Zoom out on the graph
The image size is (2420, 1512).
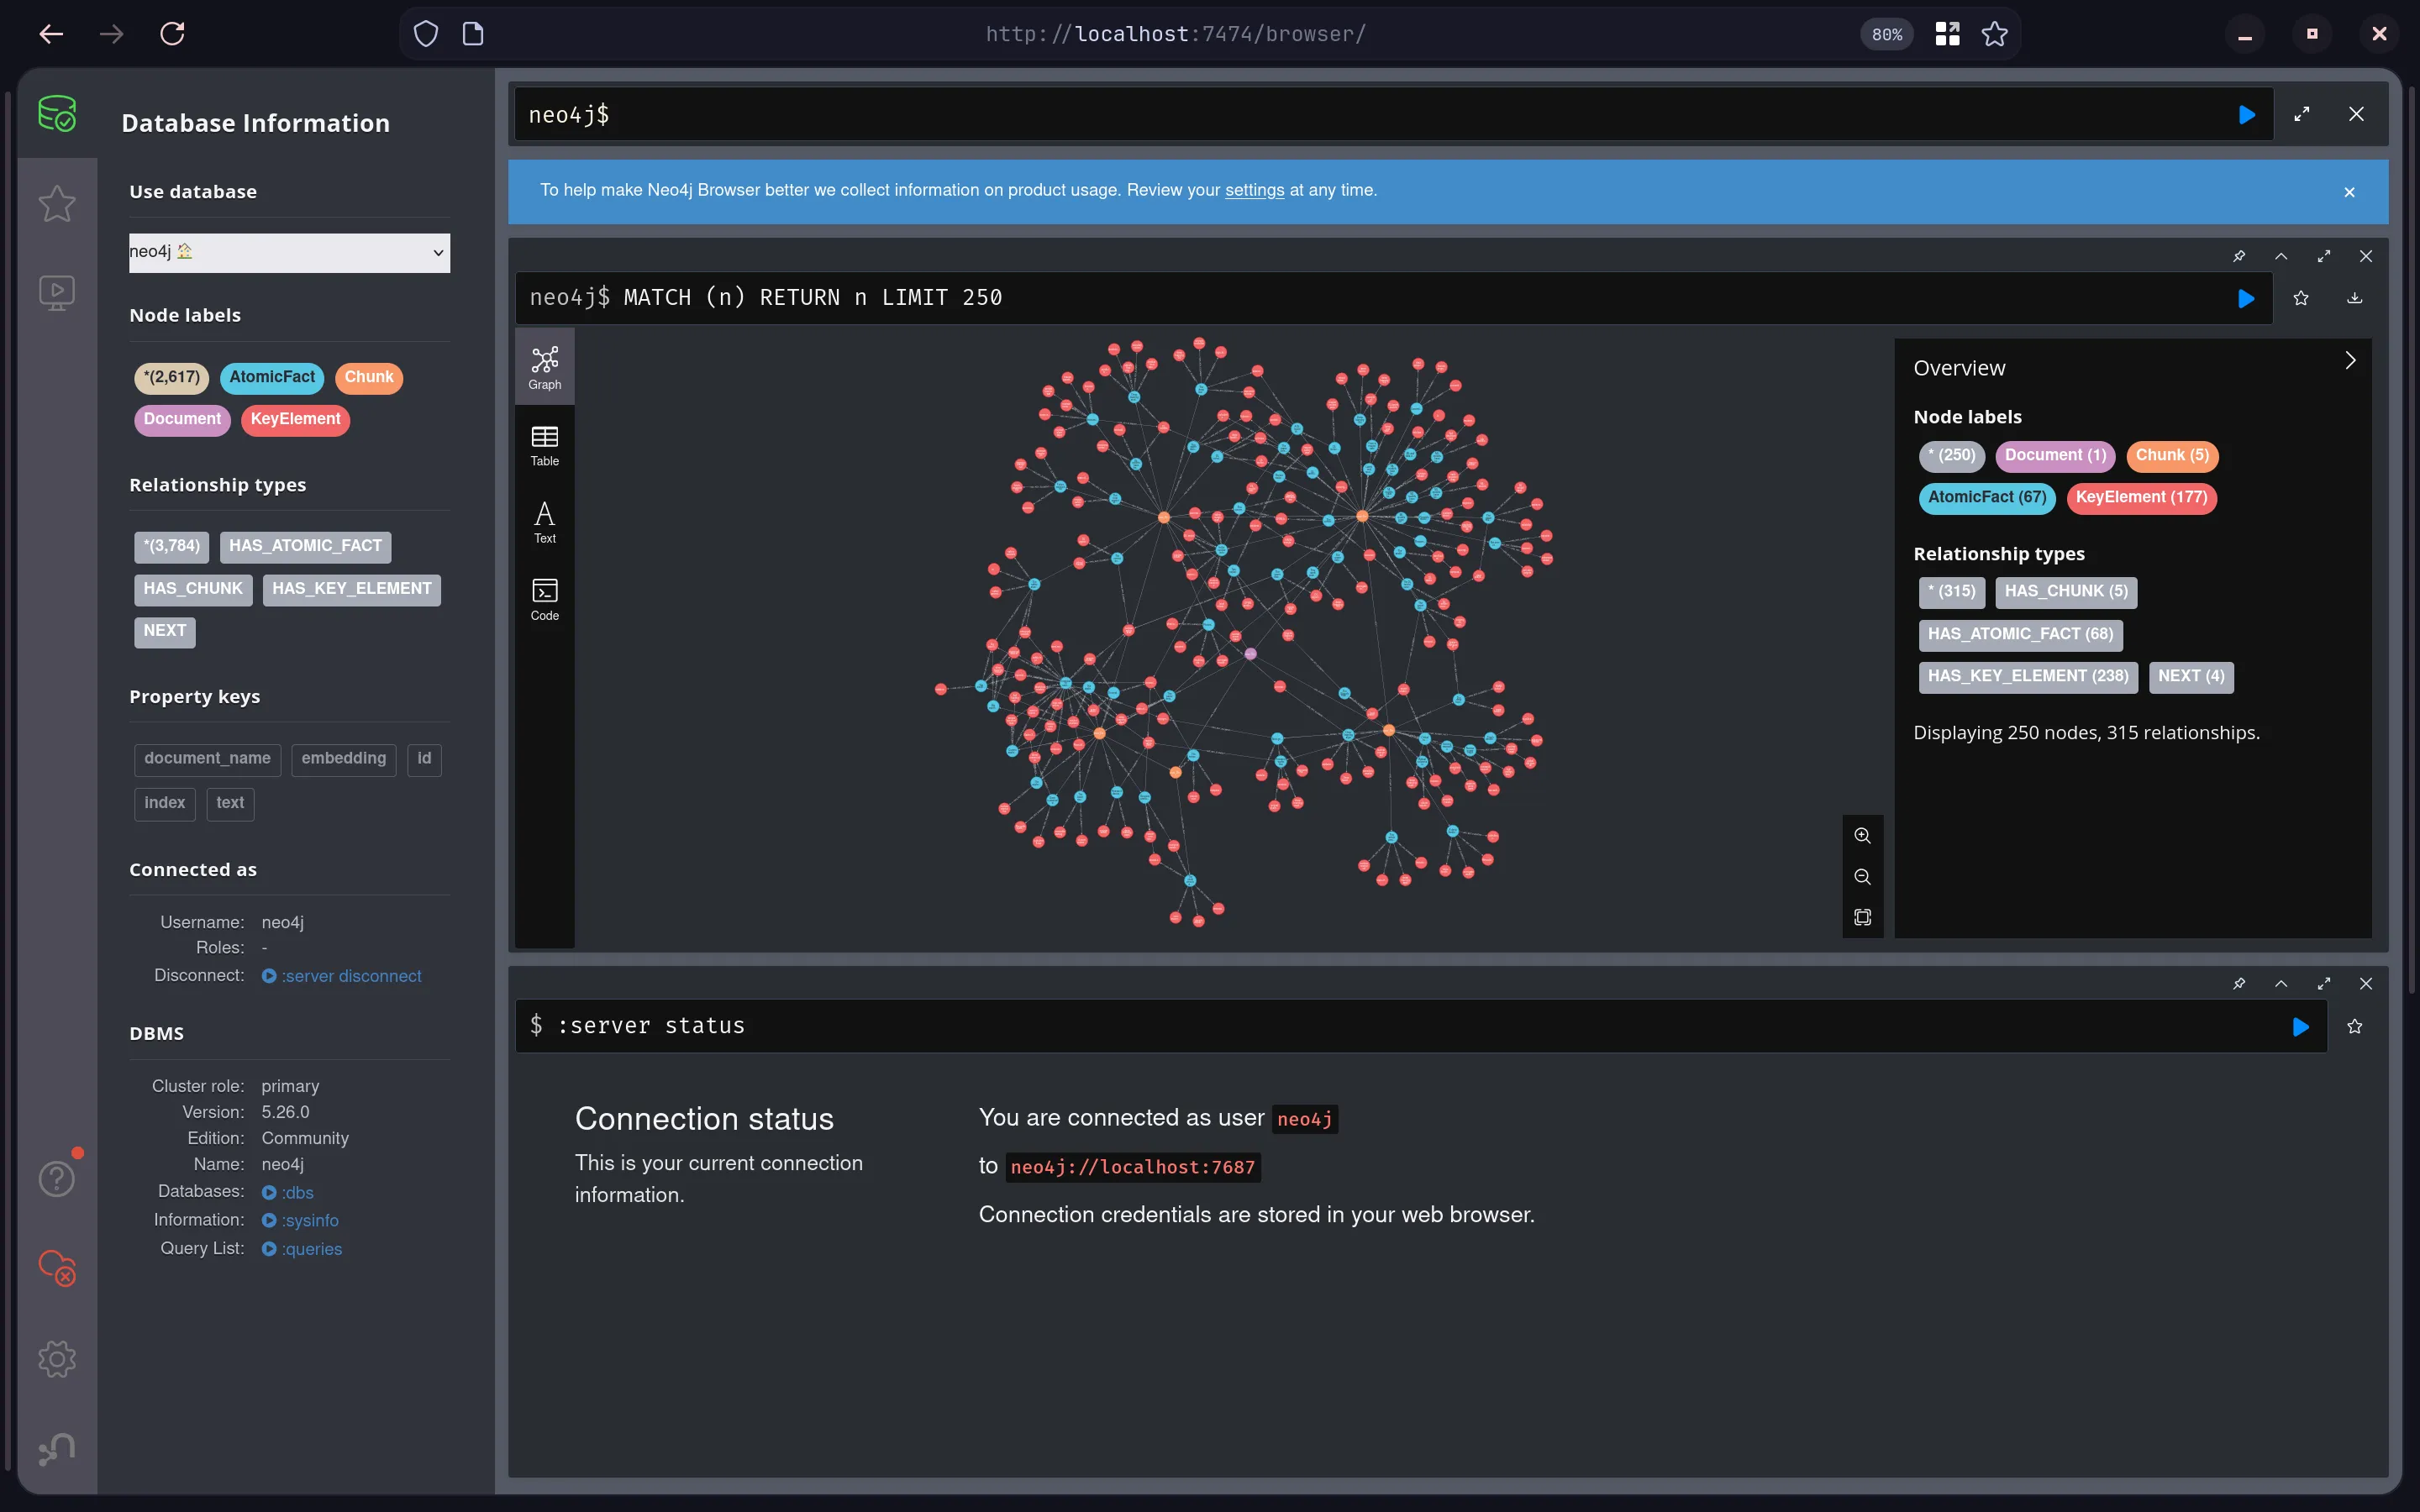1862,876
